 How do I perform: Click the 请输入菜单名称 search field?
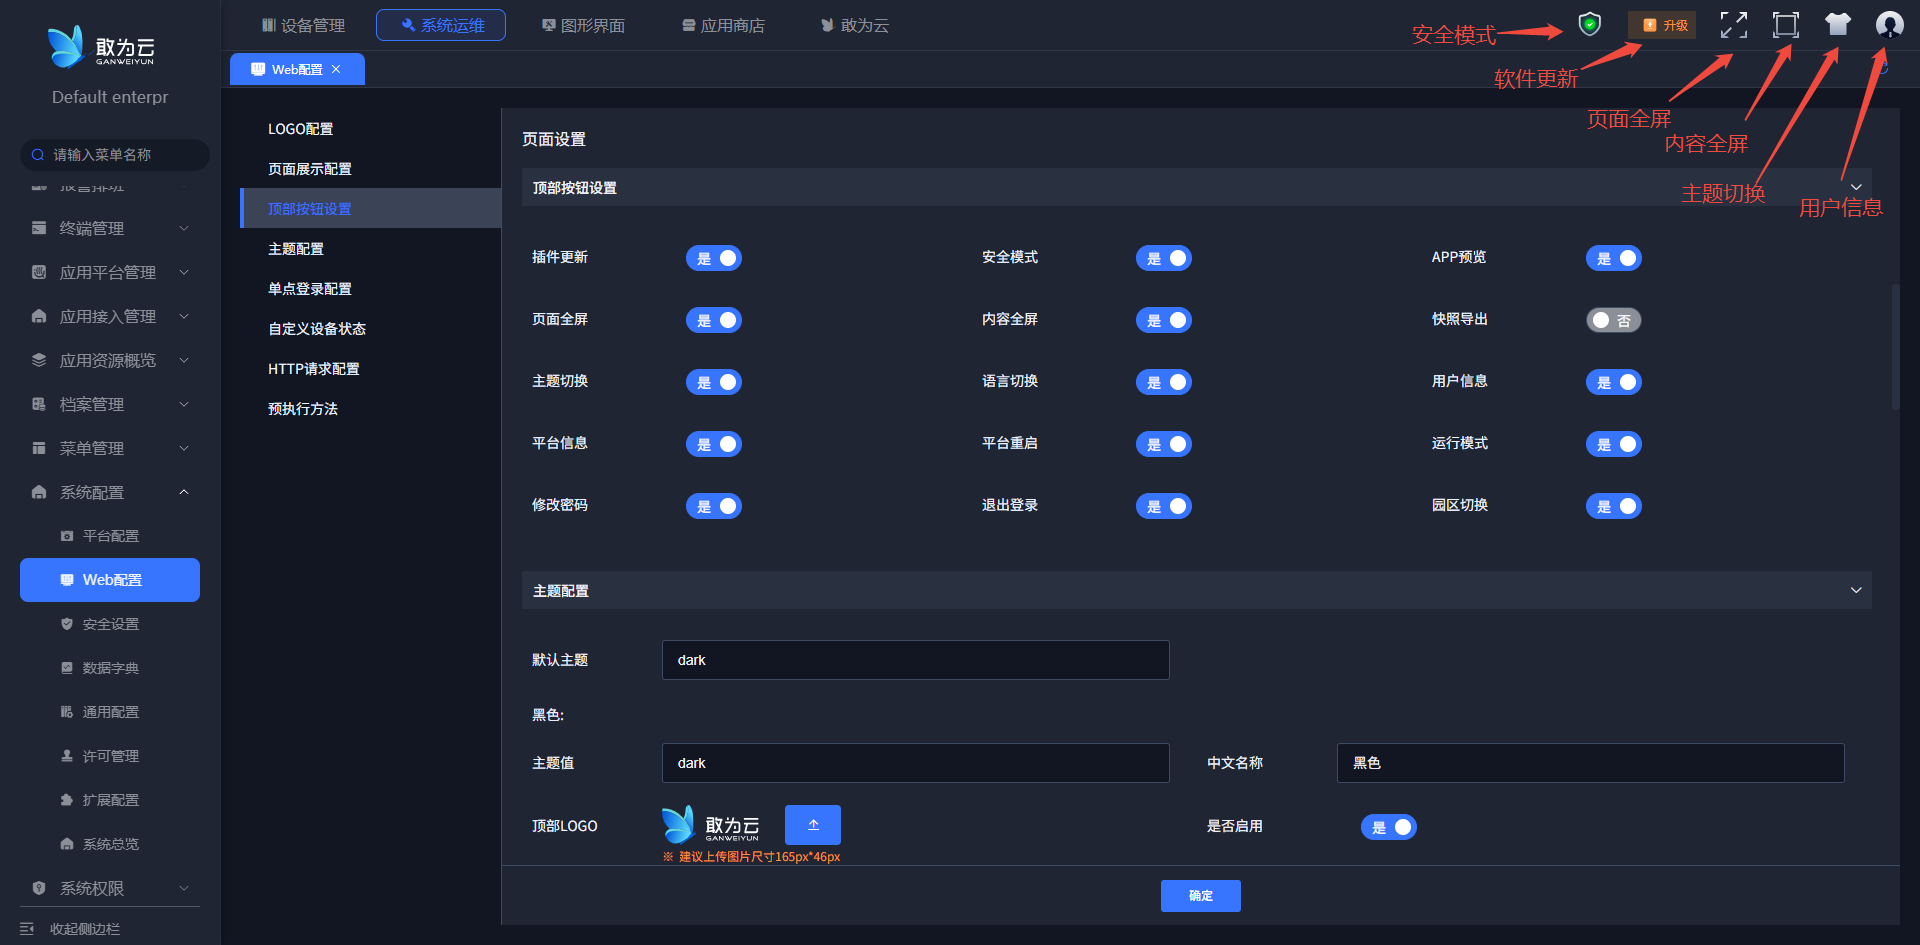point(115,155)
